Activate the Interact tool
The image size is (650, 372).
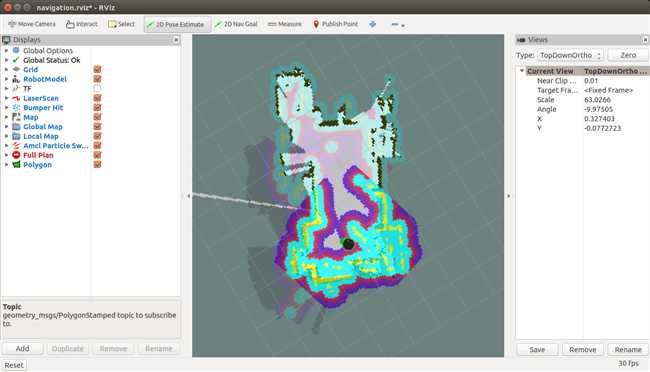(82, 24)
